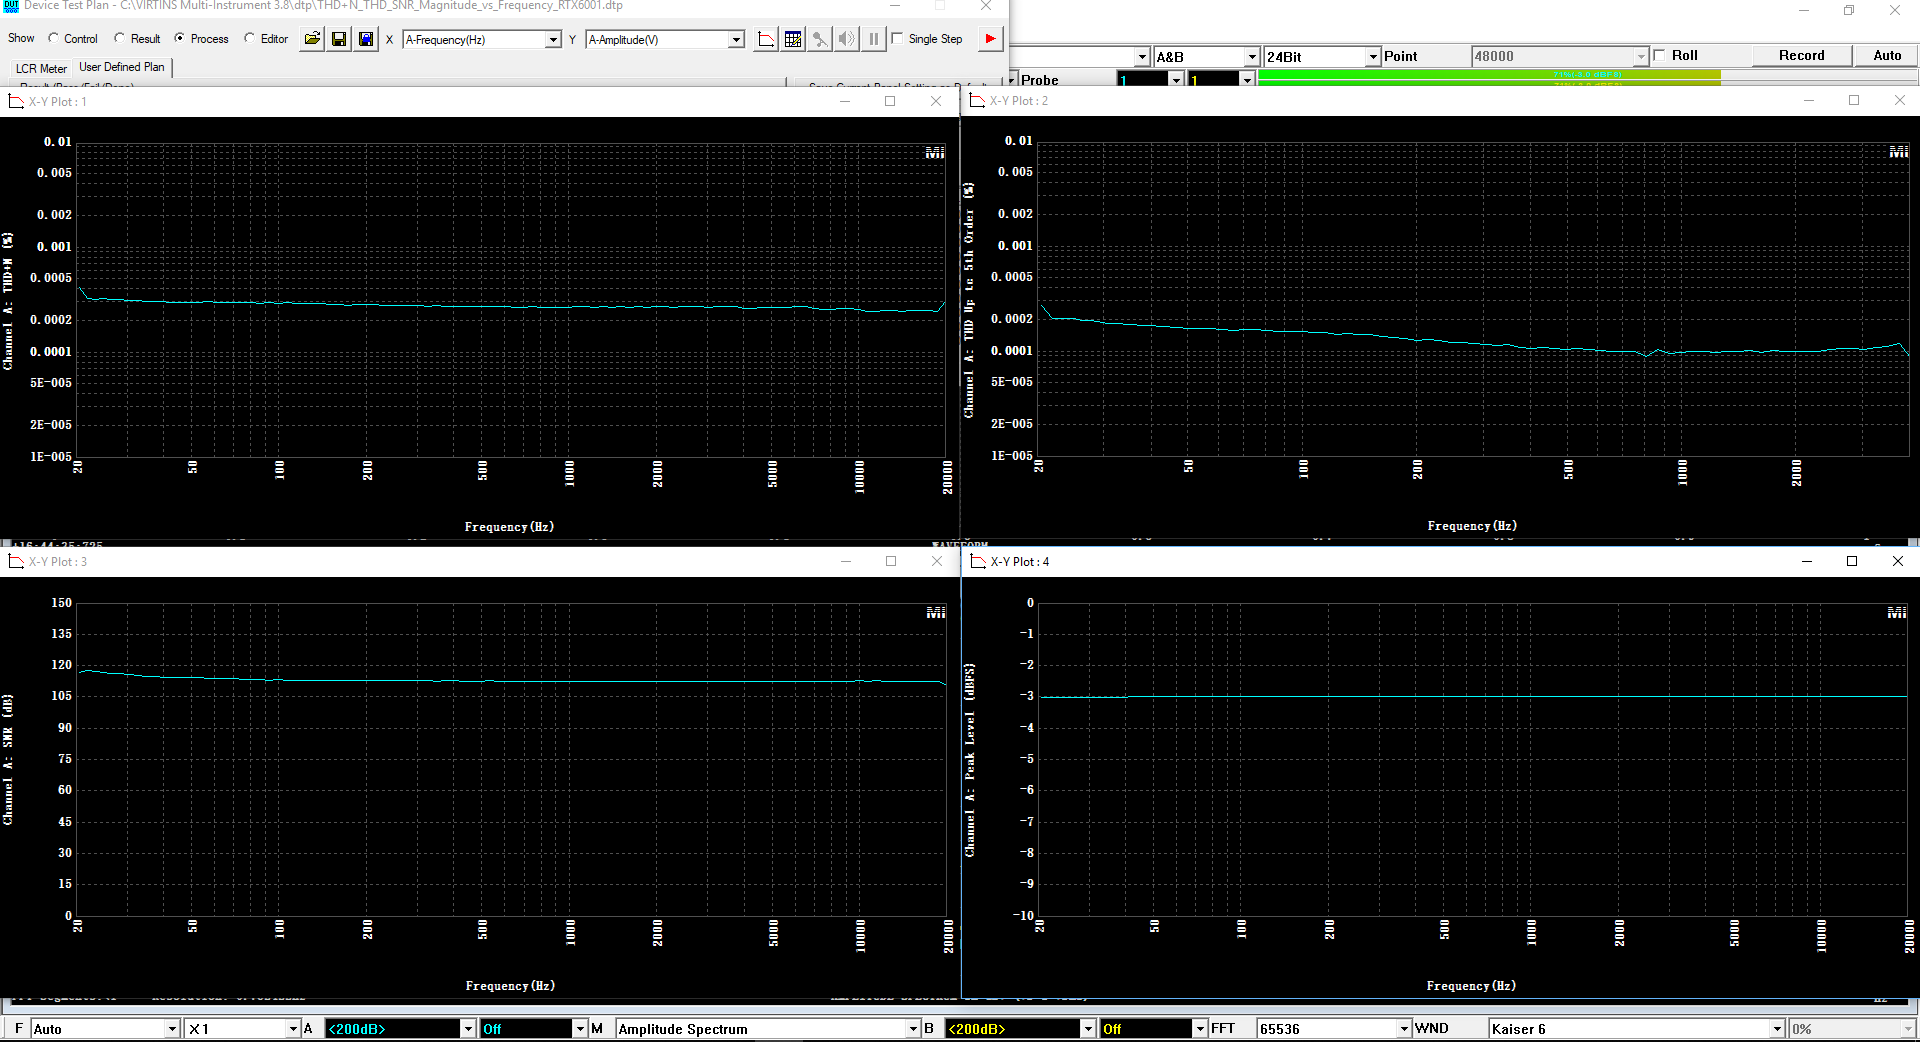This screenshot has width=1920, height=1042.
Task: Select the Editor radio button
Action: 266,39
